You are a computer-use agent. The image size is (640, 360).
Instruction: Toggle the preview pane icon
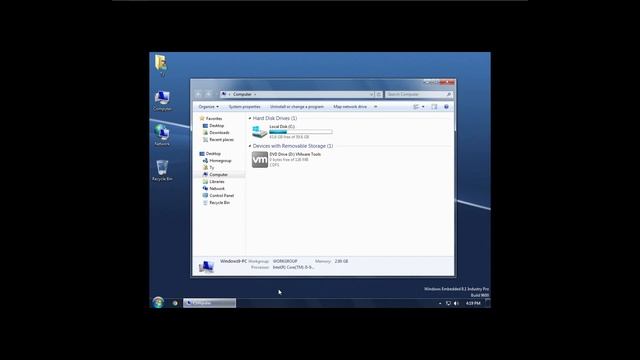point(434,107)
